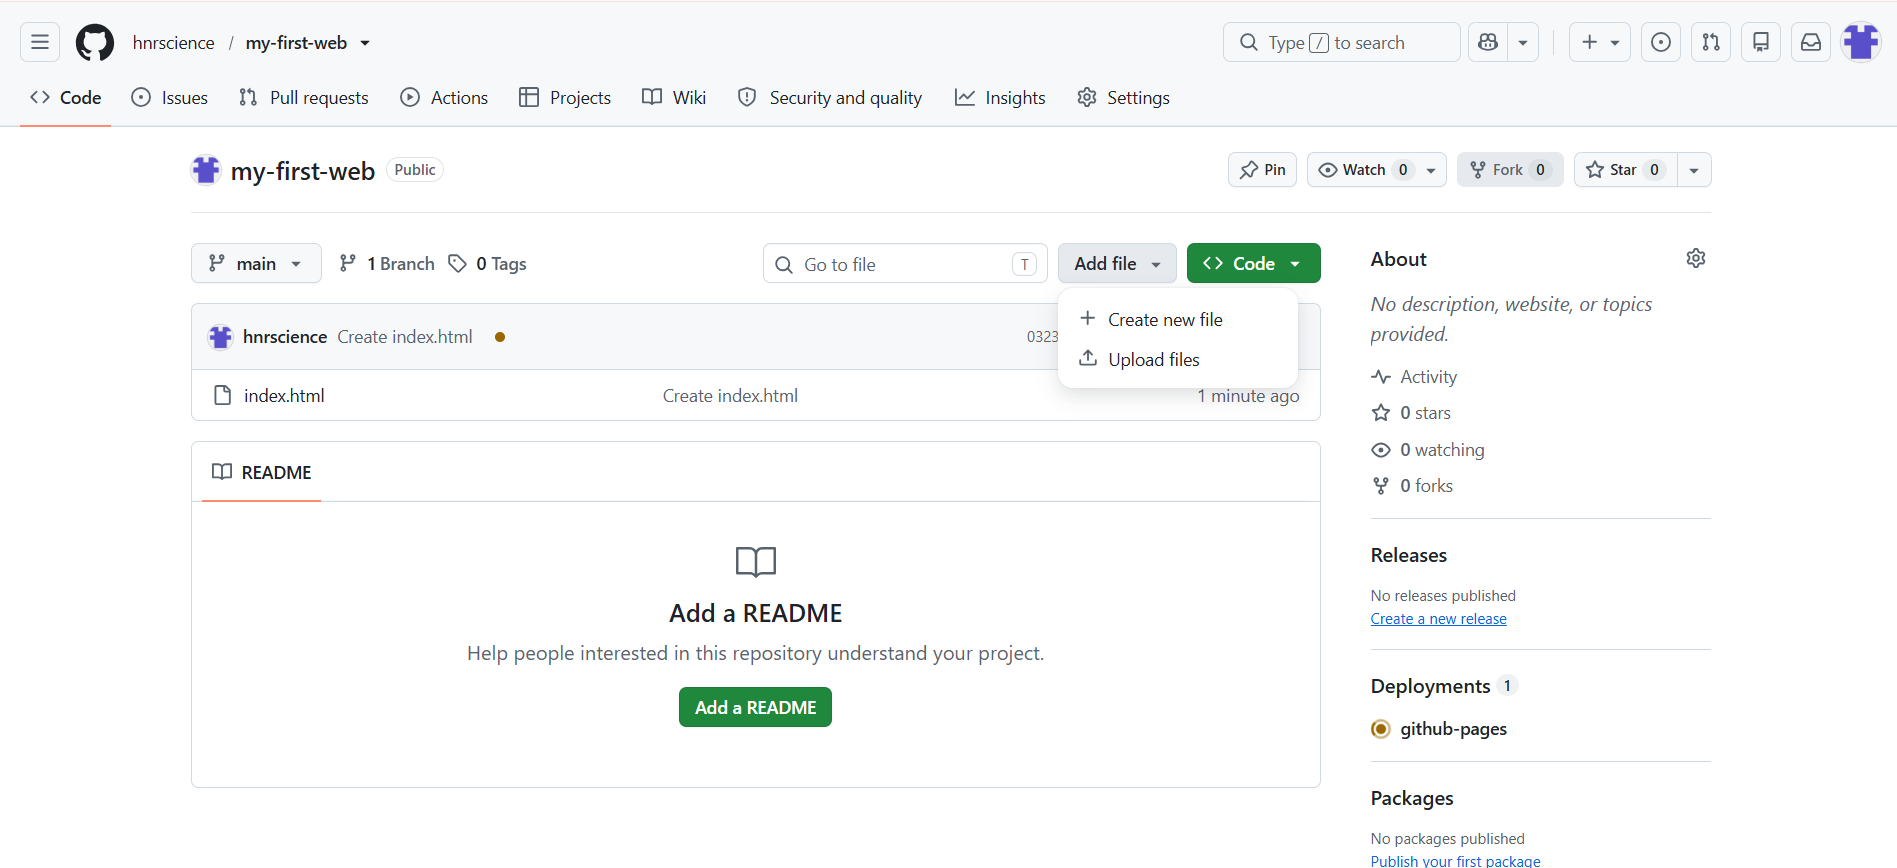Open the user profile avatar menu

pyautogui.click(x=1861, y=42)
